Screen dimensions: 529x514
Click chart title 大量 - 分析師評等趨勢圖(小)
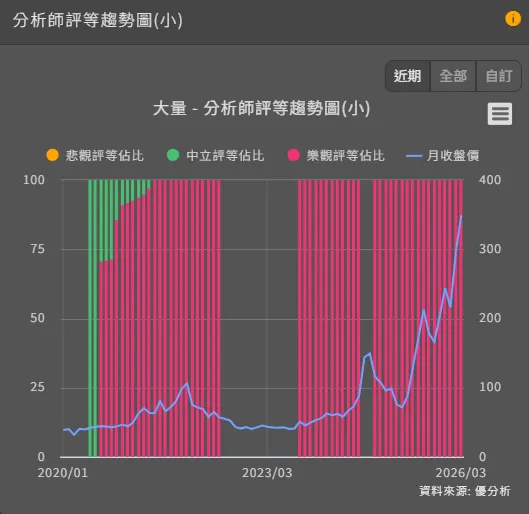(x=261, y=109)
